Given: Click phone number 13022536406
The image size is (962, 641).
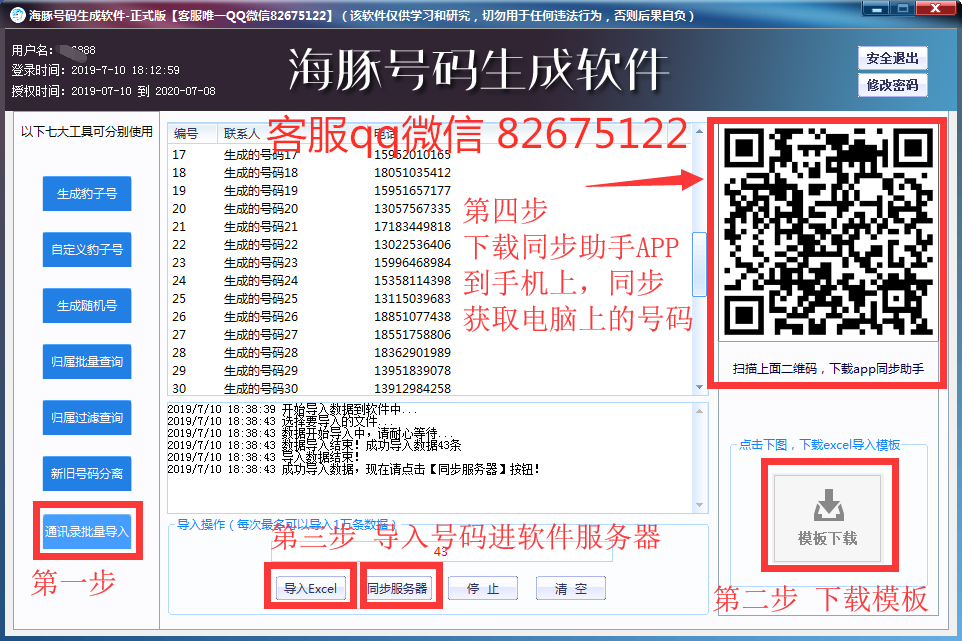Looking at the screenshot, I should 412,245.
